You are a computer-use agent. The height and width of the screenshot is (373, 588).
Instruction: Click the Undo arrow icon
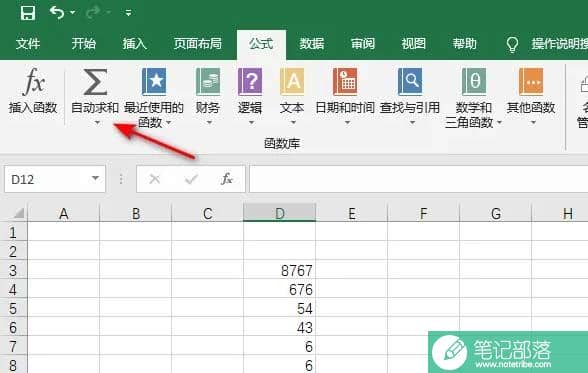[x=57, y=12]
